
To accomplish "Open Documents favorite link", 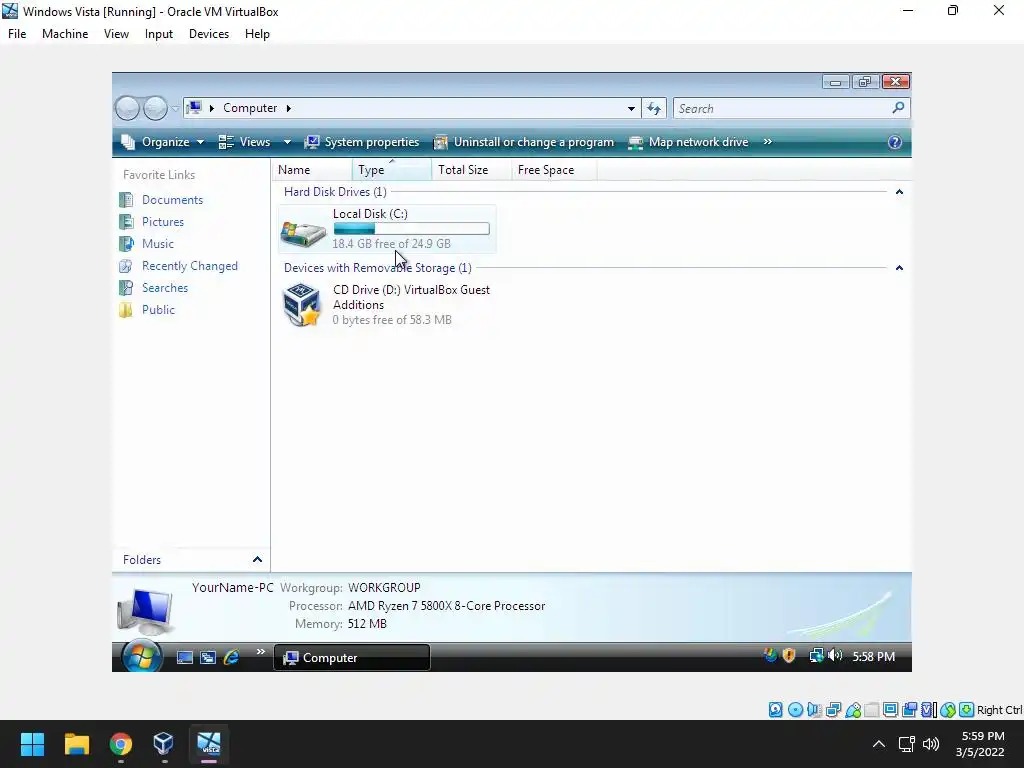I will coord(172,200).
